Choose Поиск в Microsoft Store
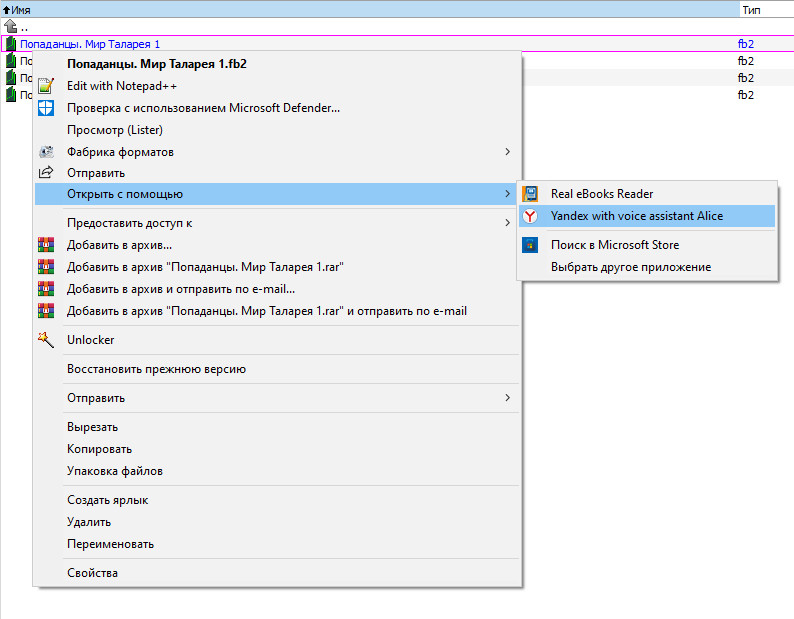 [x=647, y=245]
